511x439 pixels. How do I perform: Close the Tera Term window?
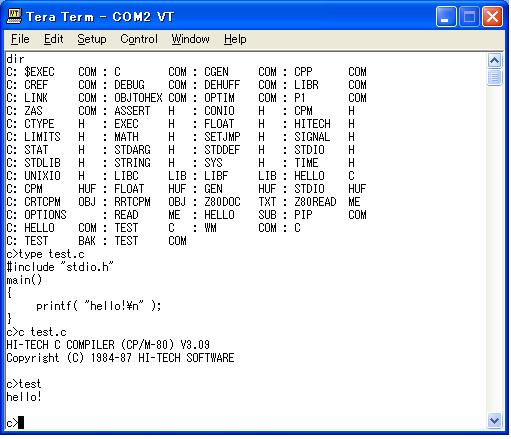click(492, 16)
